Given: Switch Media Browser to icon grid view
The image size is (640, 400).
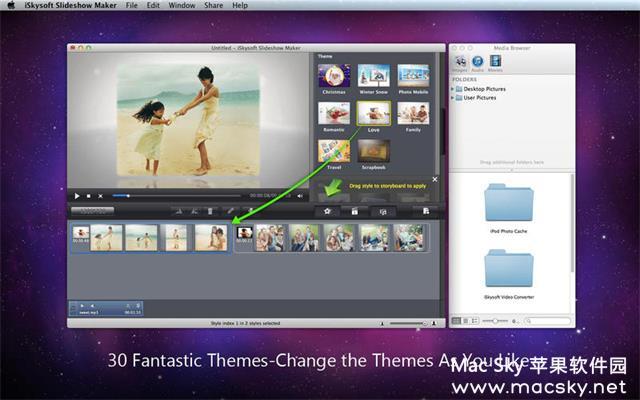Looking at the screenshot, I should point(456,321).
